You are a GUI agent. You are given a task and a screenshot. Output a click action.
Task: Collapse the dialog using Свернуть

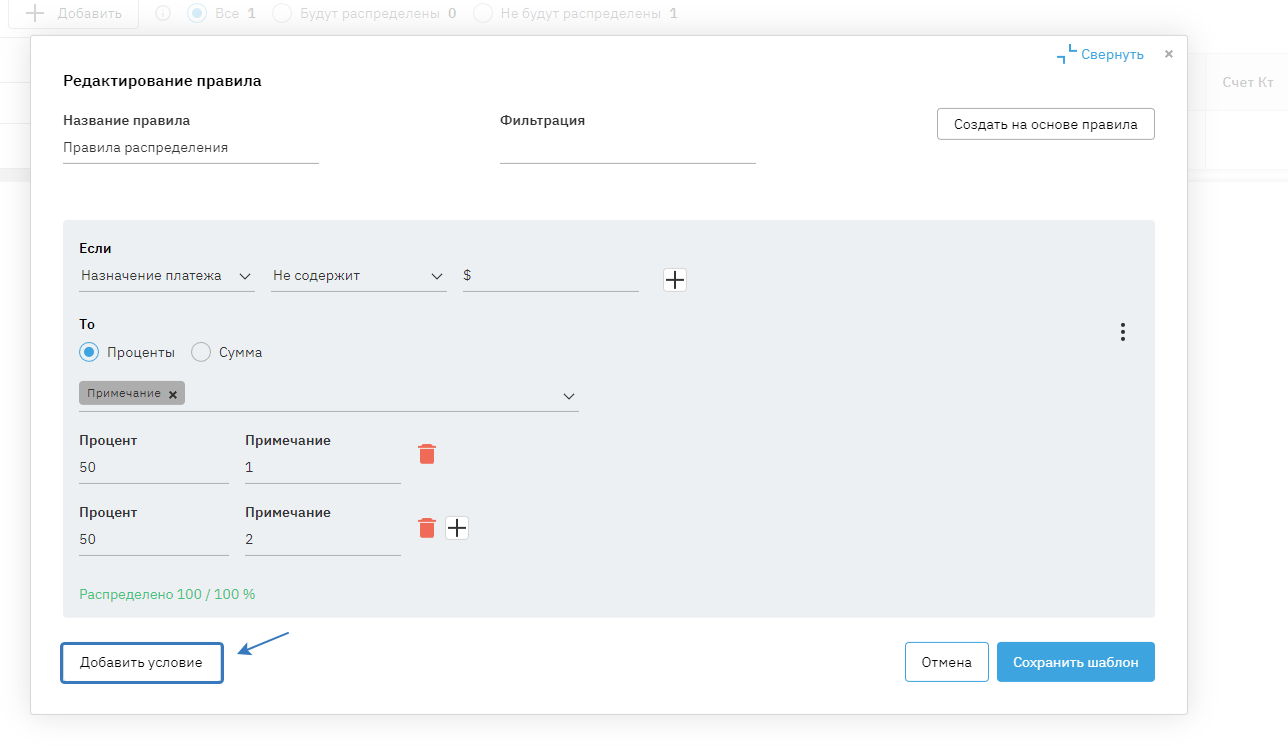[1100, 55]
